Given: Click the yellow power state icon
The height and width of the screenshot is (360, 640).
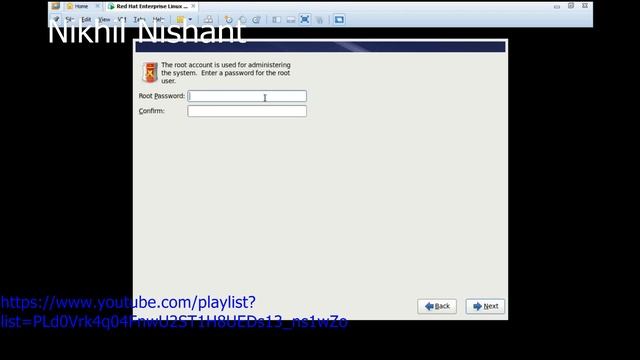Looking at the screenshot, I should tap(180, 20).
